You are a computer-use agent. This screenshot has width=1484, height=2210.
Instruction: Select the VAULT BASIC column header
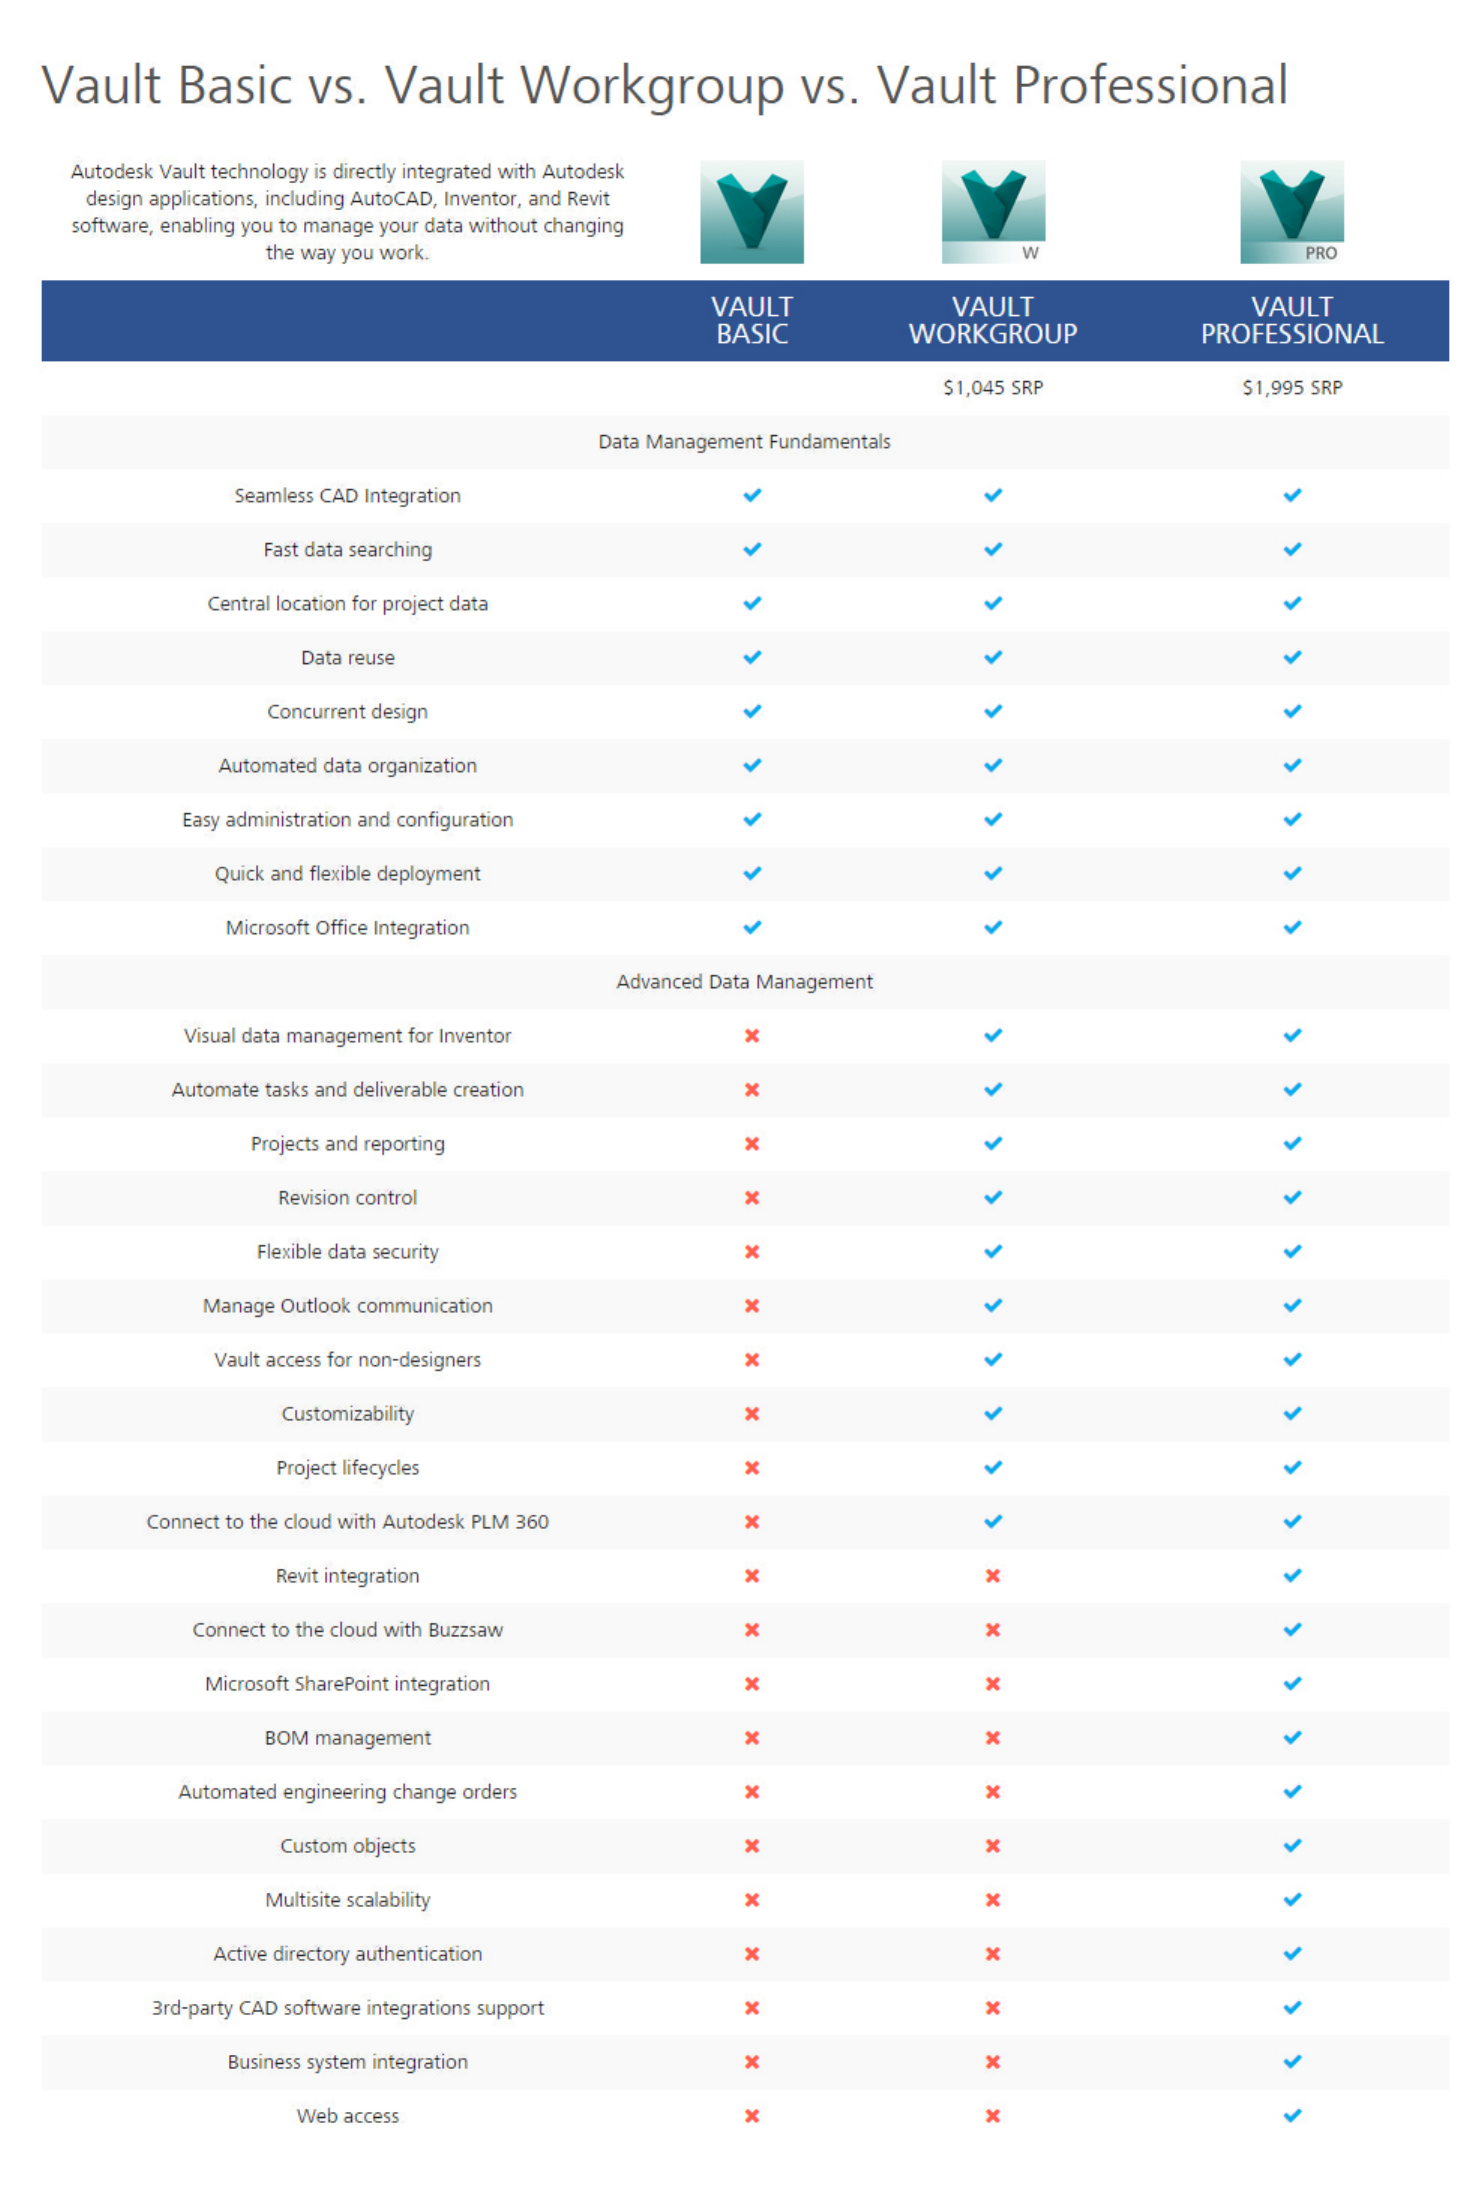tap(752, 320)
